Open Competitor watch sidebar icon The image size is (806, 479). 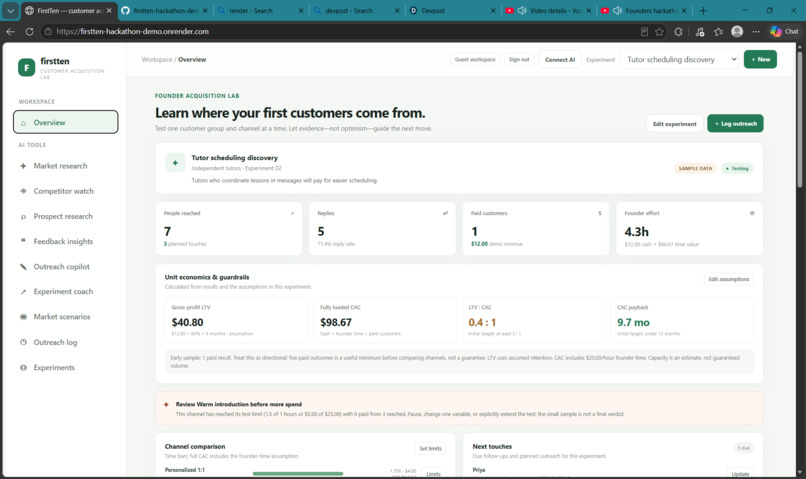click(23, 191)
